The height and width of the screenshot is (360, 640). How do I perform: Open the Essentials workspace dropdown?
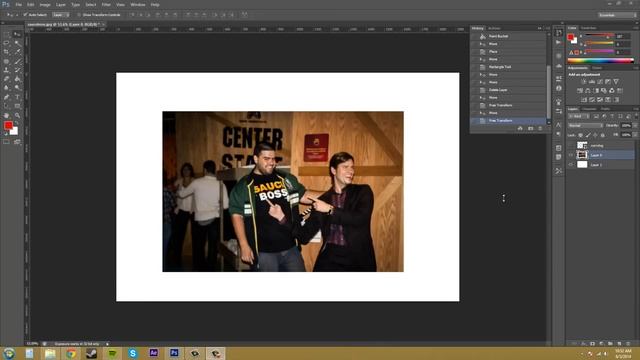[x=617, y=15]
